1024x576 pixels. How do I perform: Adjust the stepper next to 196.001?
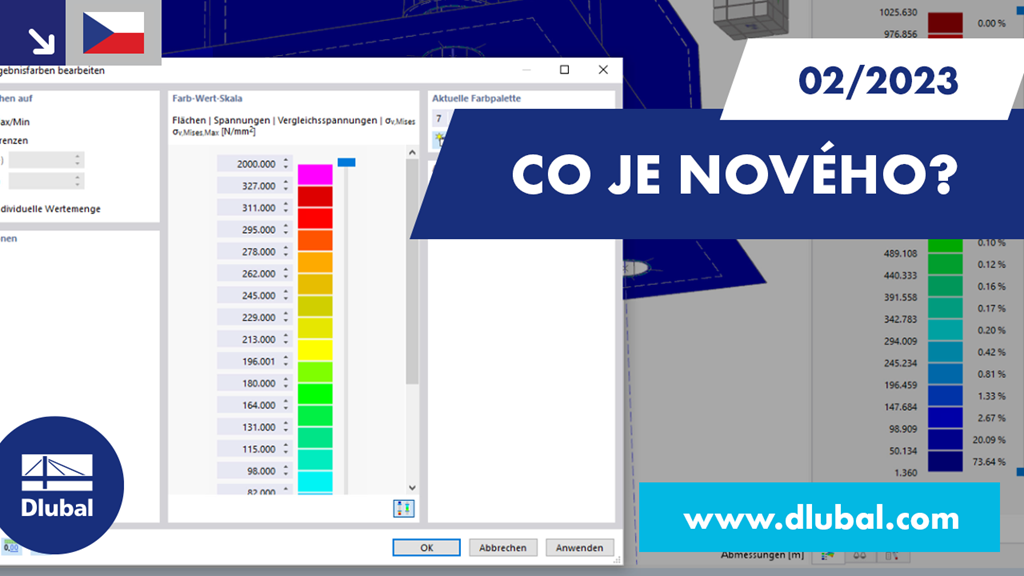(x=286, y=361)
